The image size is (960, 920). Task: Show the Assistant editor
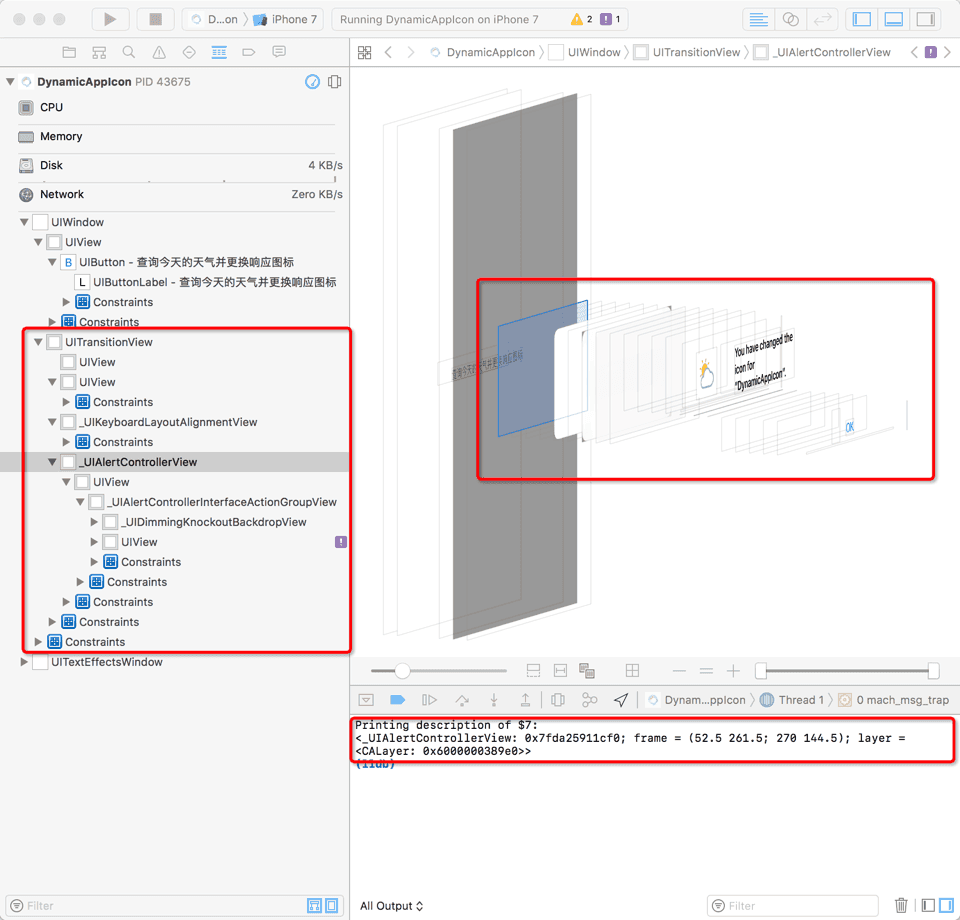[x=790, y=20]
